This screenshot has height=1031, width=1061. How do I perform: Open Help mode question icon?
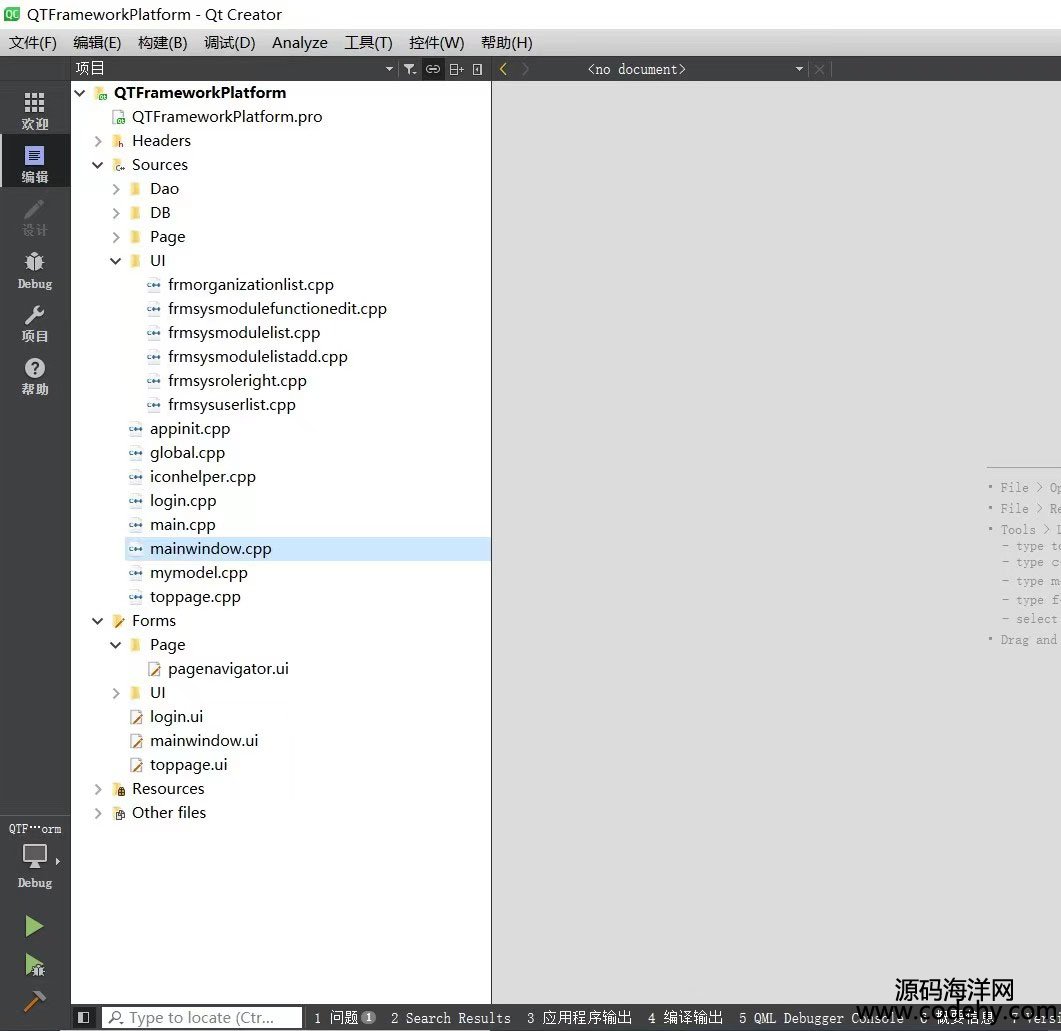tap(35, 376)
